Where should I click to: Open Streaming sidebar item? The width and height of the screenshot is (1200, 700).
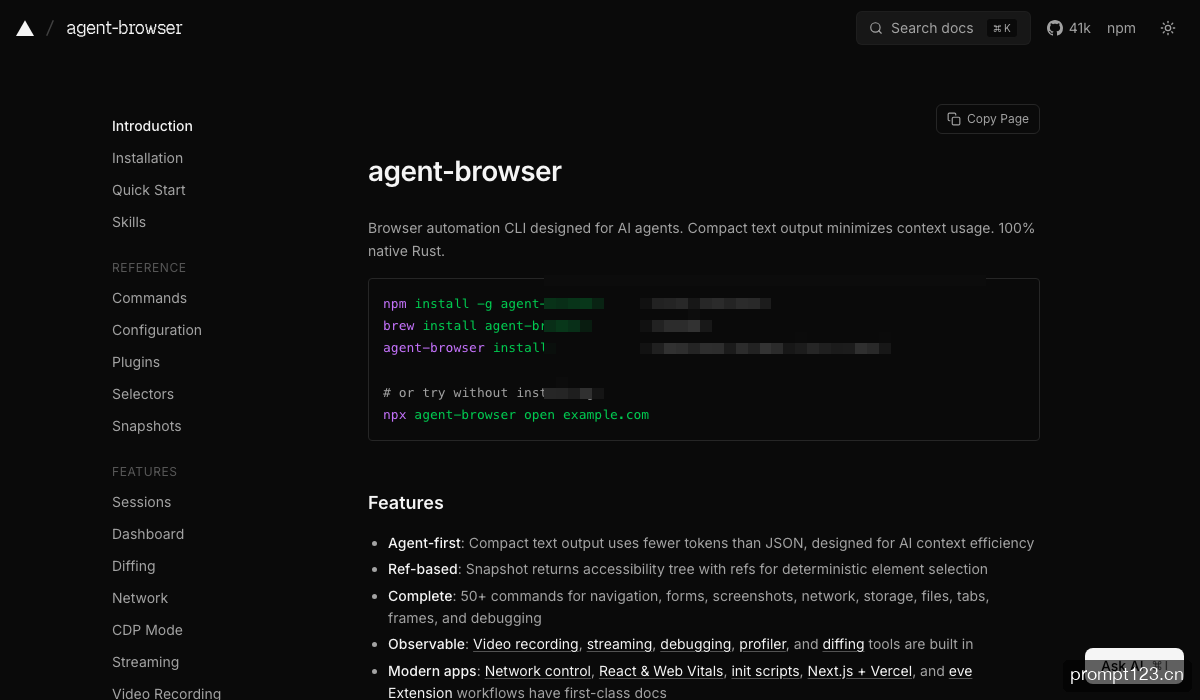145,662
